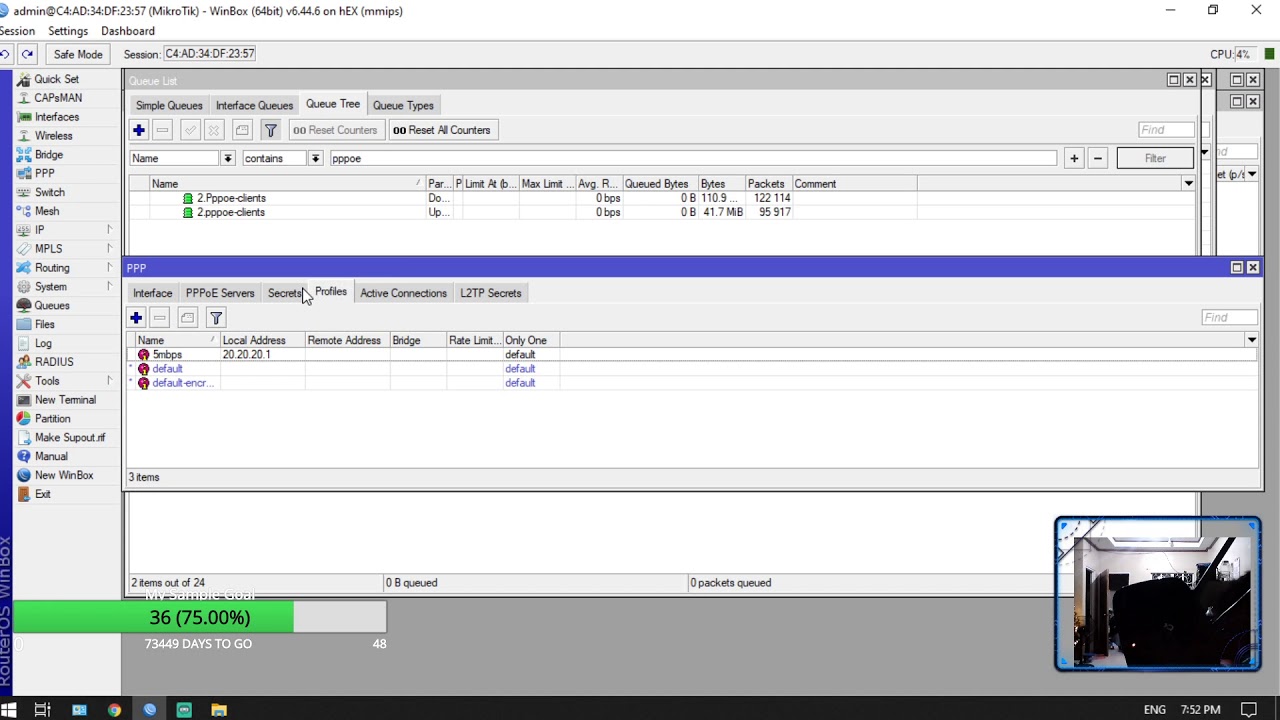This screenshot has width=1280, height=720.
Task: Open Quick Set from sidebar
Action: coord(56,79)
